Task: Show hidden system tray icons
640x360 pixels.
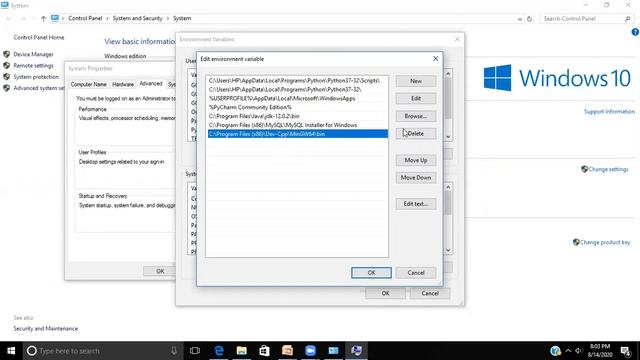Action: (x=568, y=351)
